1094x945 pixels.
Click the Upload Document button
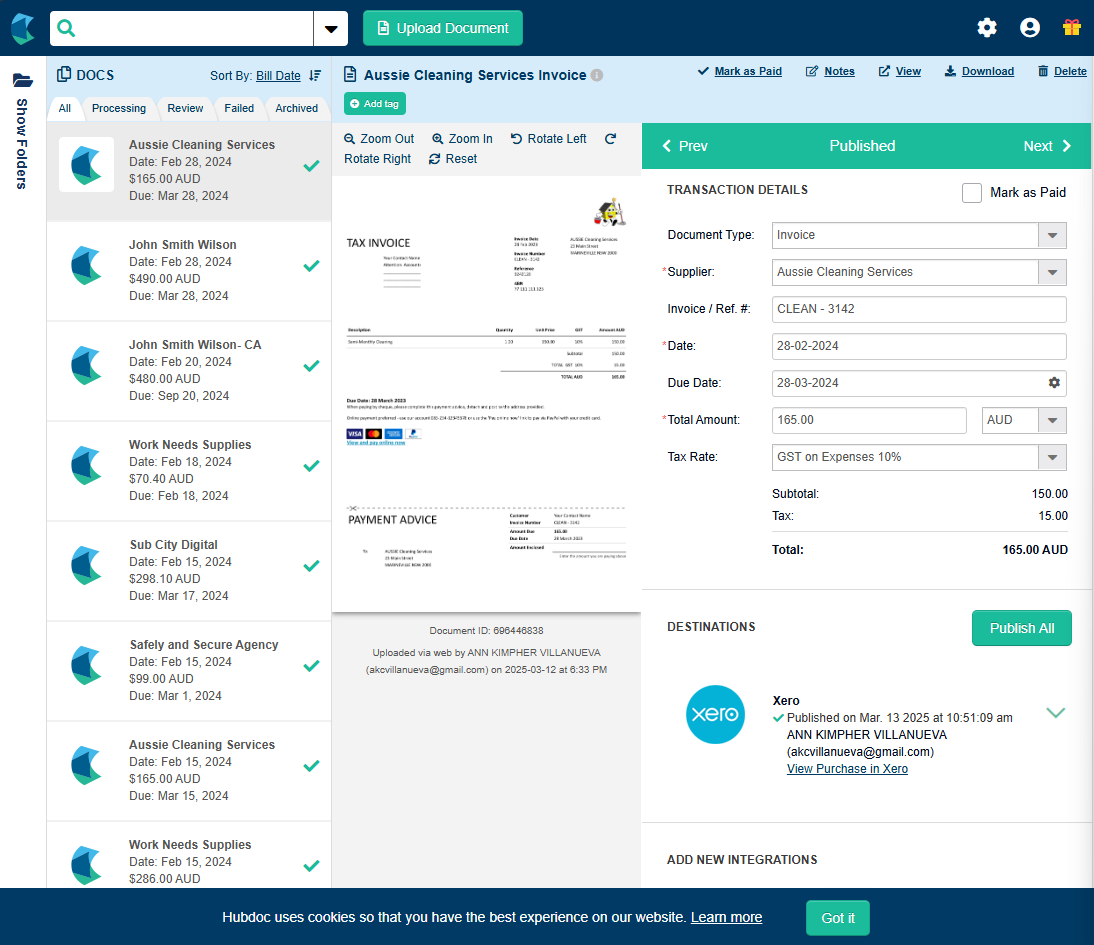443,28
